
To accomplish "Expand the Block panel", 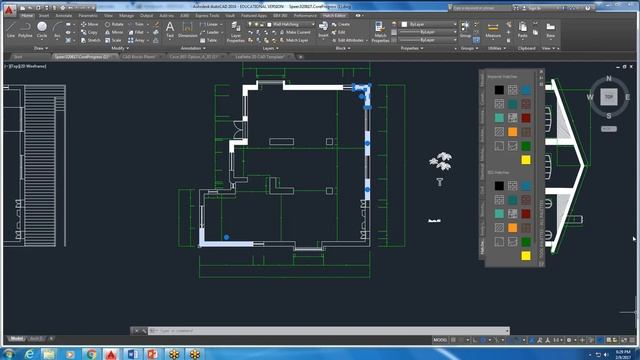I will (343, 48).
